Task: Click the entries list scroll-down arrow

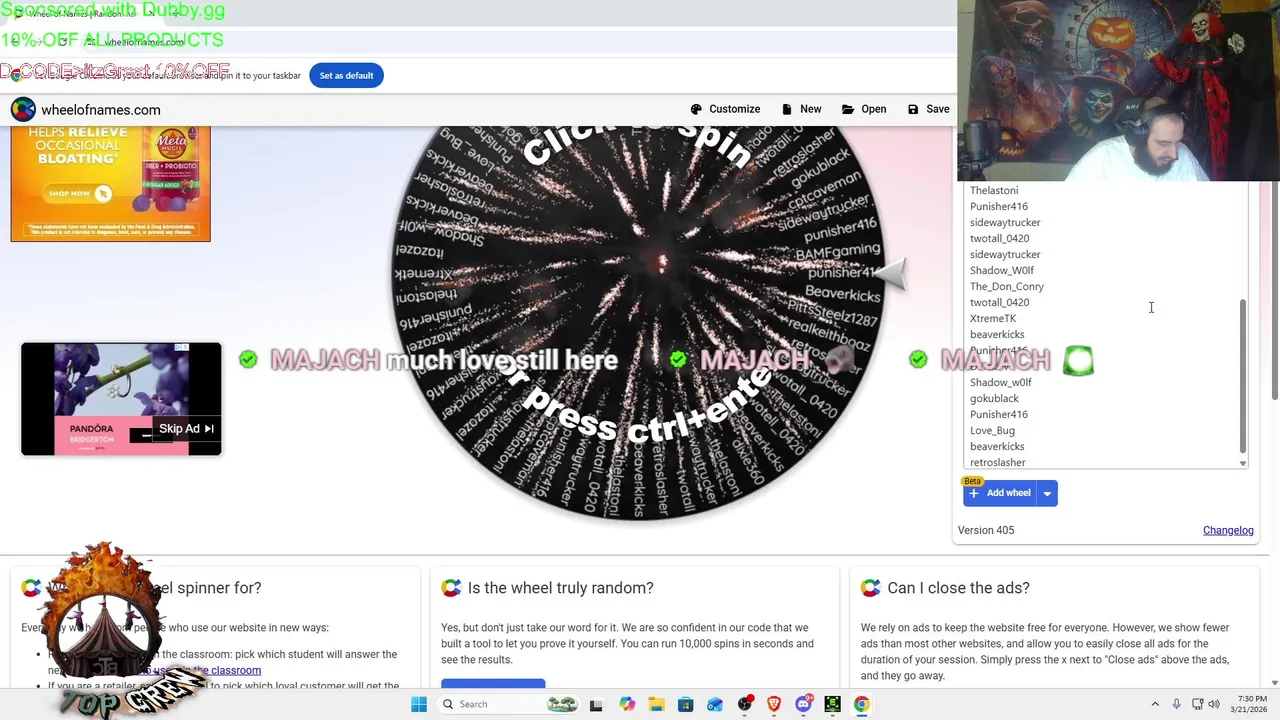Action: click(x=1243, y=463)
